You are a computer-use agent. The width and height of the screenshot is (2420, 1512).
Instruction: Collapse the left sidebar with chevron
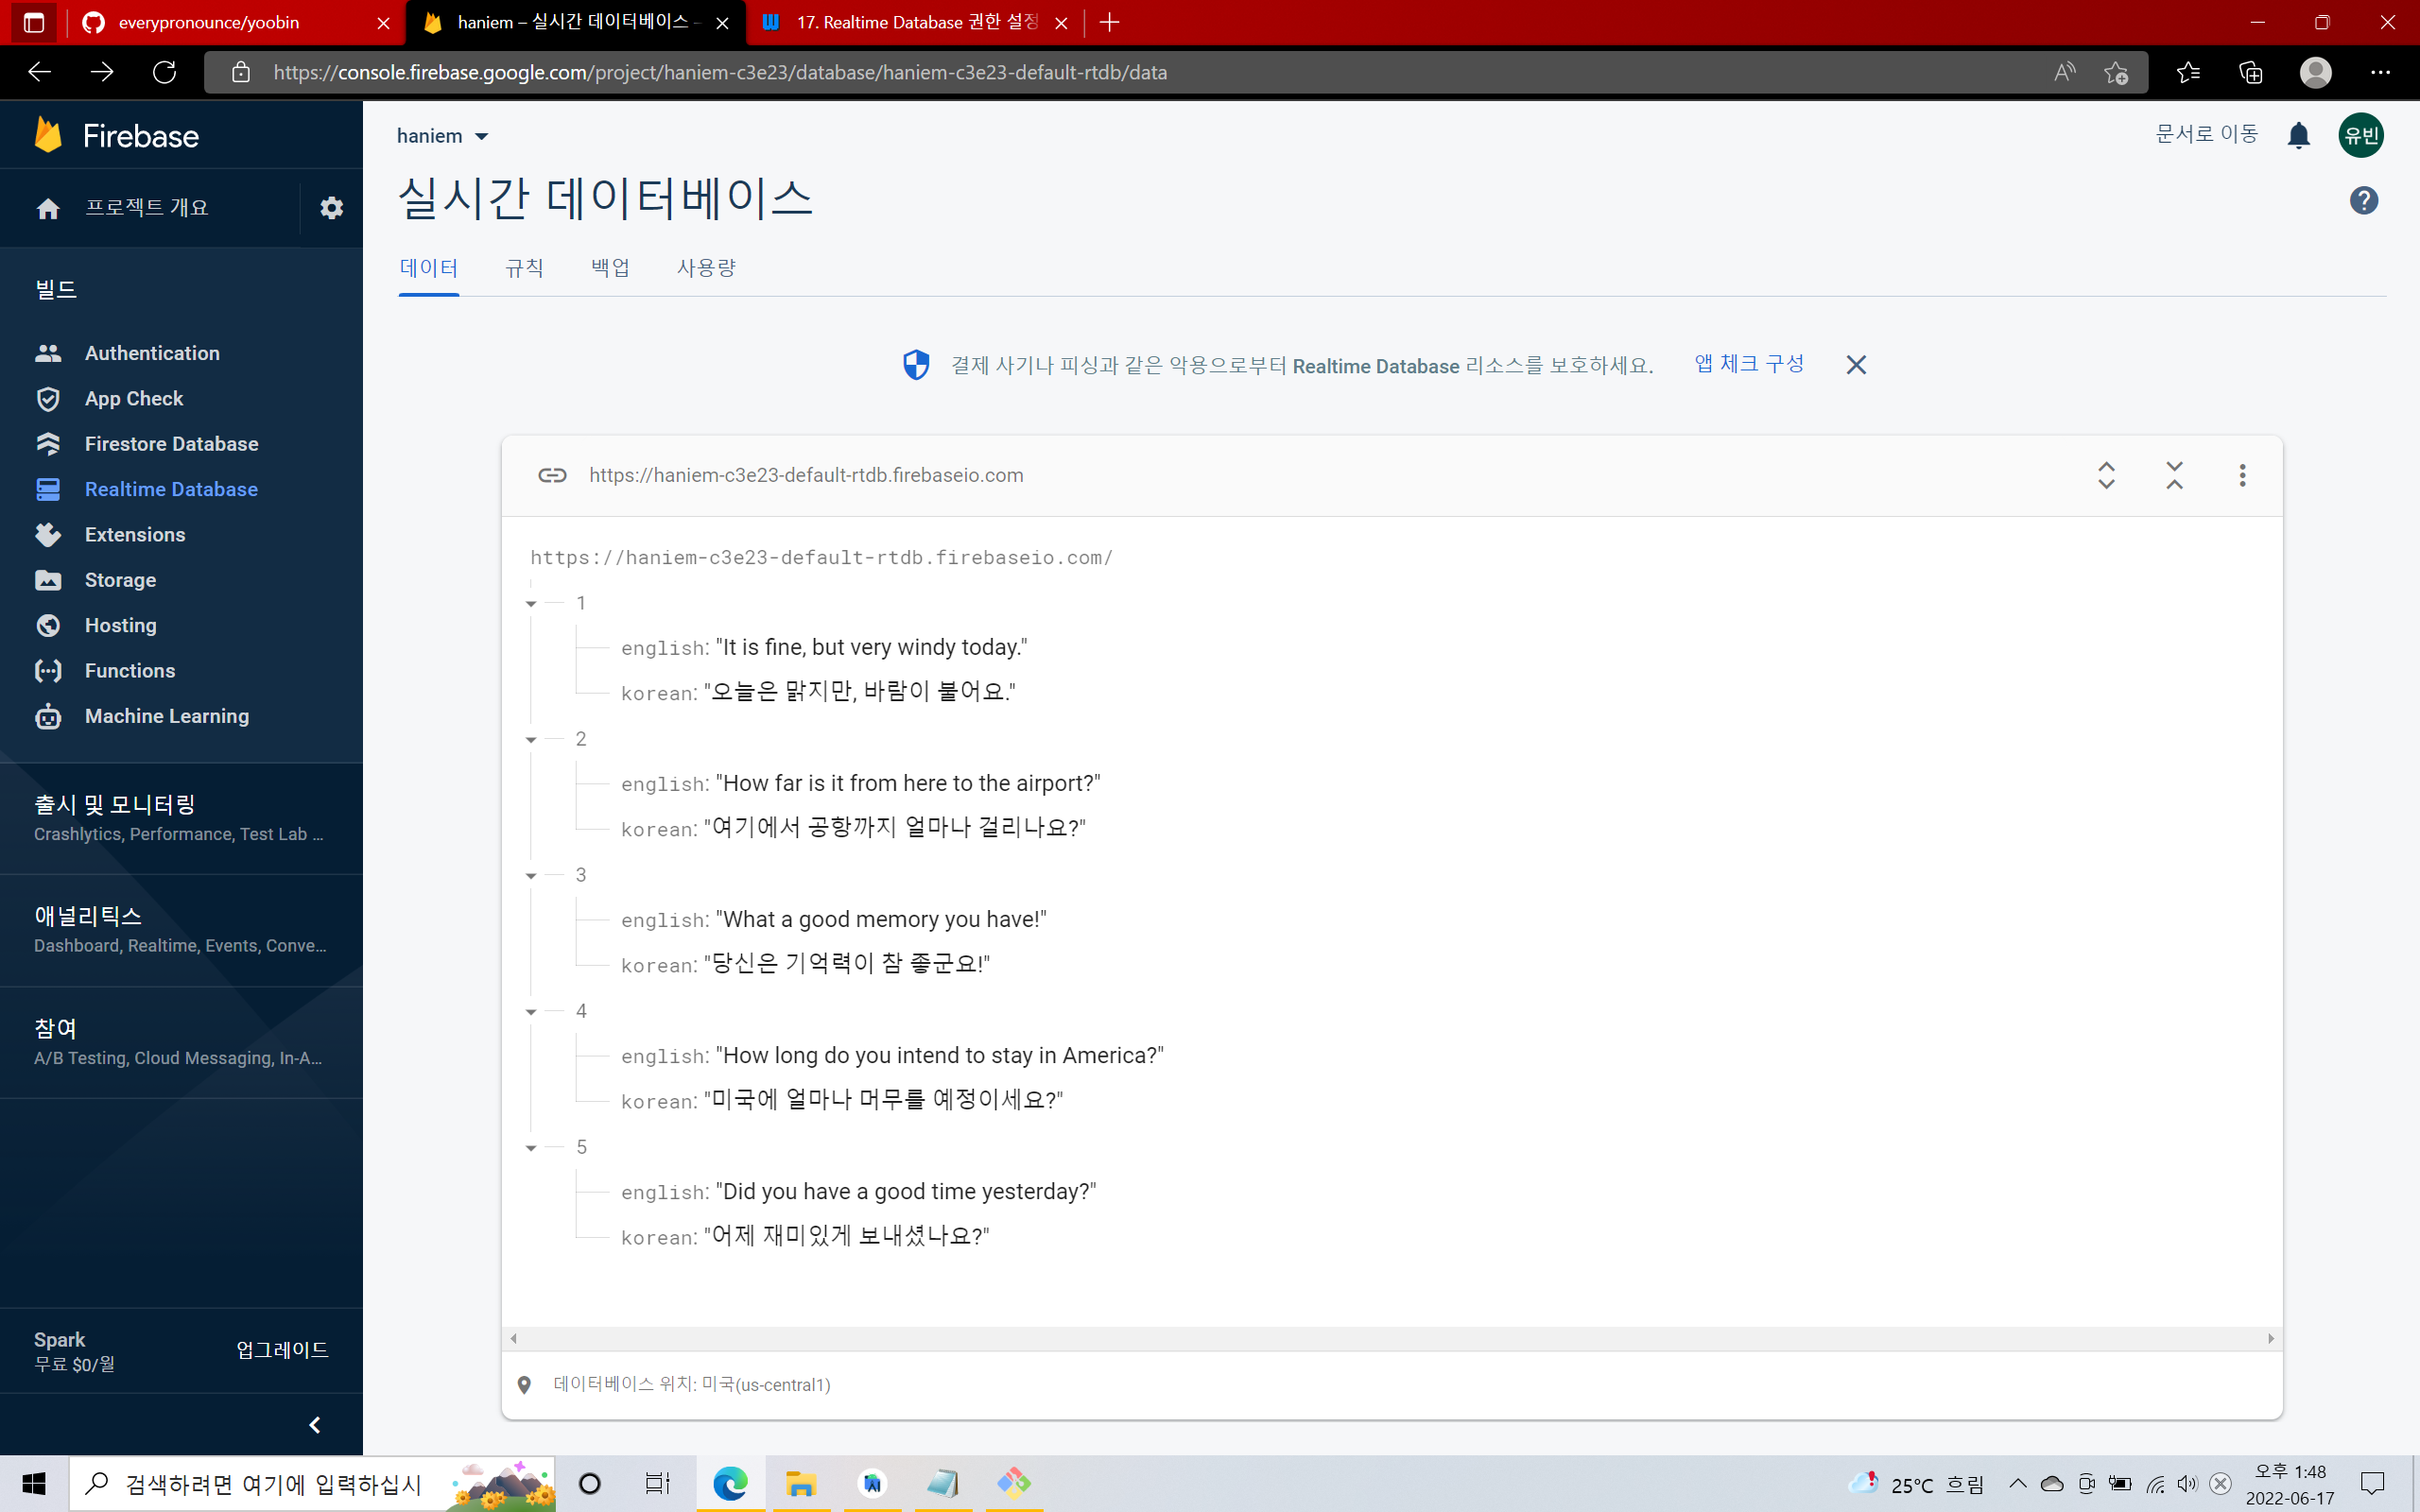point(314,1424)
